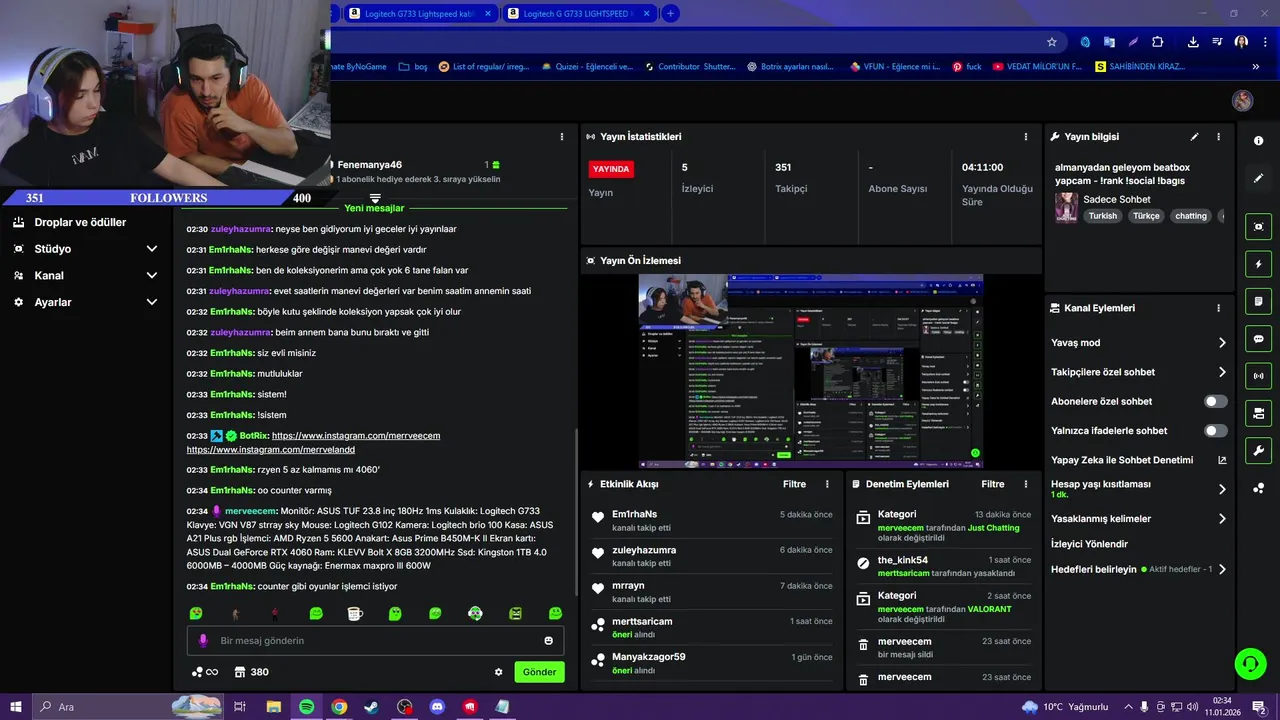Image resolution: width=1280 pixels, height=720 pixels.
Task: Click the pencil icon in right sidebar
Action: [1258, 178]
